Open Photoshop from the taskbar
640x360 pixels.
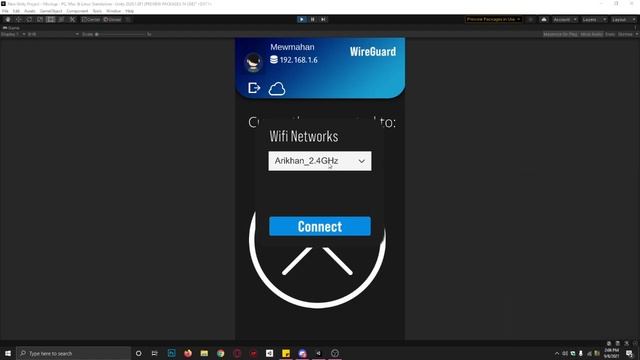pyautogui.click(x=171, y=353)
